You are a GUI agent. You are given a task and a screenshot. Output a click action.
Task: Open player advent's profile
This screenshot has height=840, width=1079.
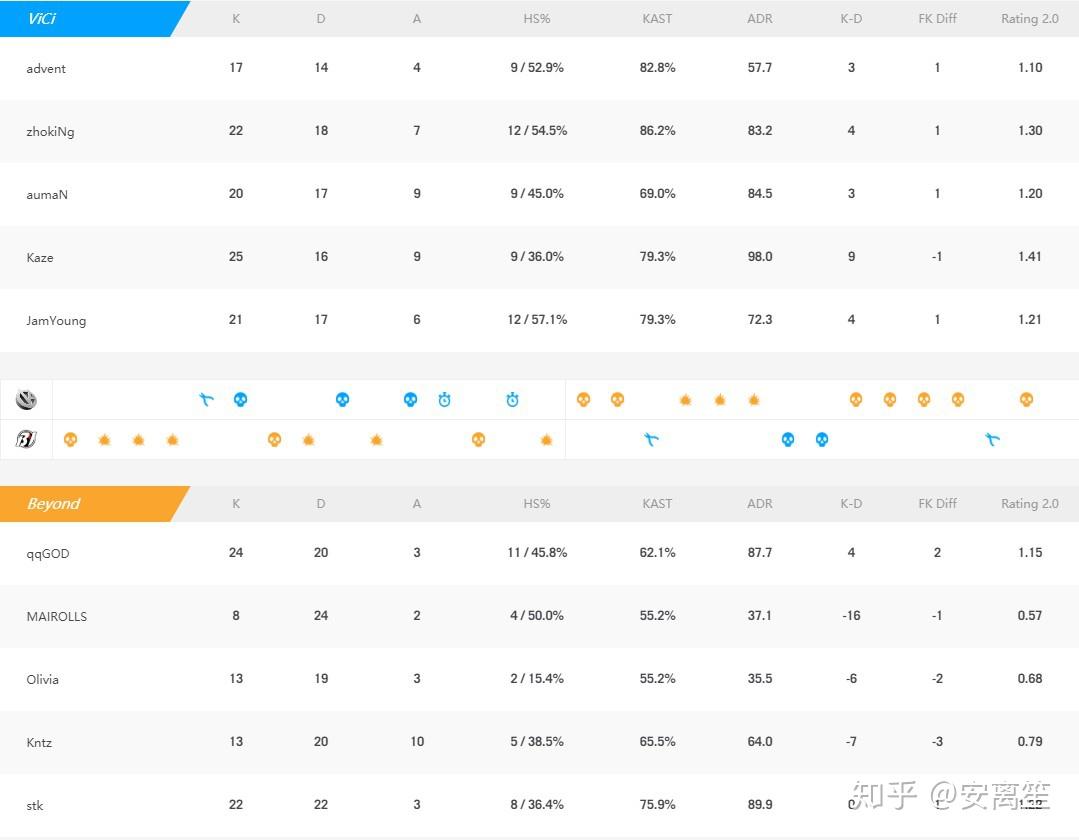click(x=46, y=68)
